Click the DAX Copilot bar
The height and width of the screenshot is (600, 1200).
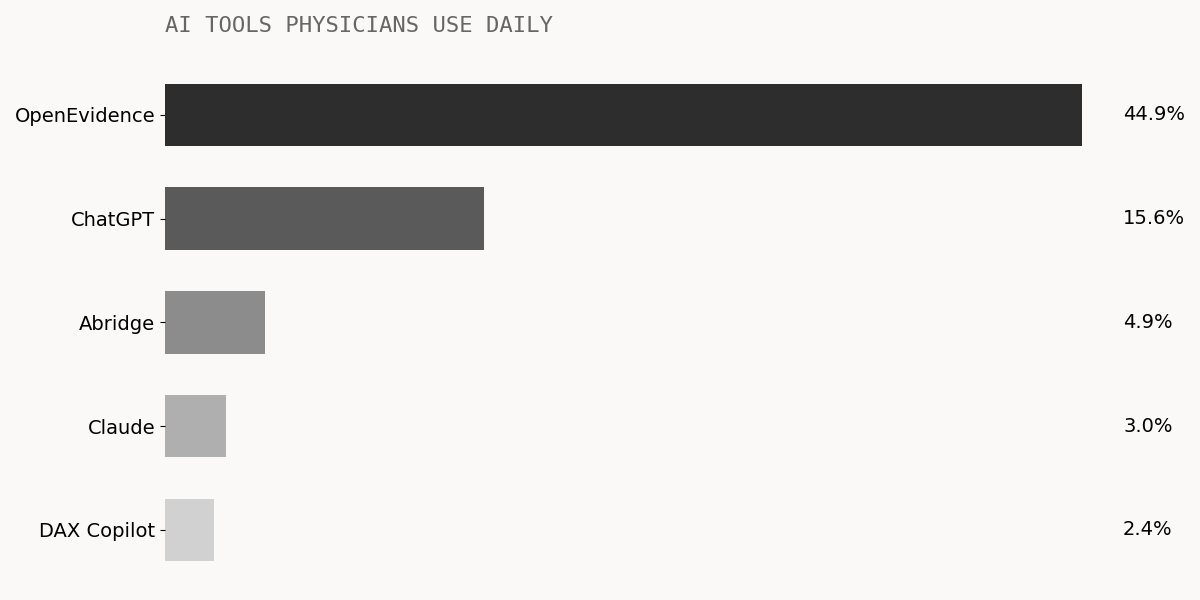point(189,530)
